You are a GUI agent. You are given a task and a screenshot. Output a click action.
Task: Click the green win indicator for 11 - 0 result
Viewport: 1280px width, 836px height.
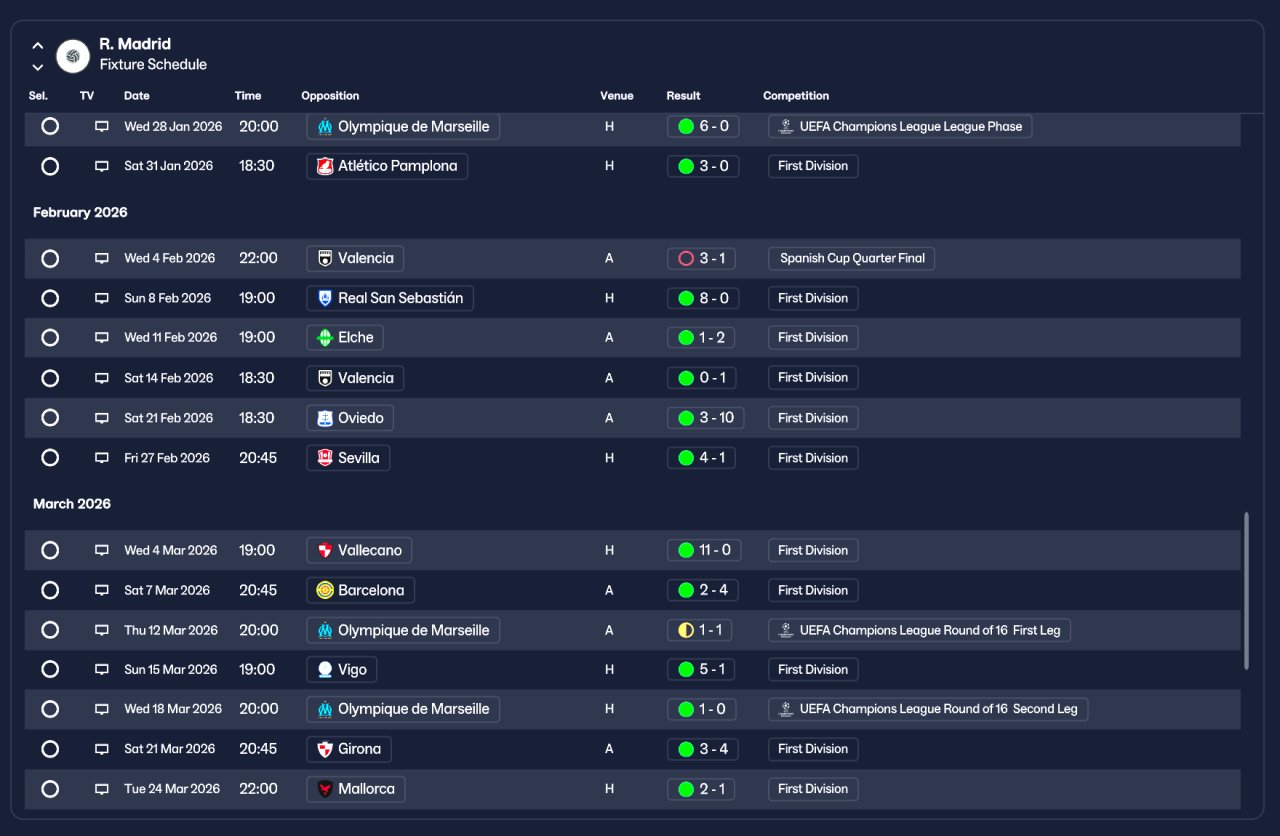click(x=686, y=550)
